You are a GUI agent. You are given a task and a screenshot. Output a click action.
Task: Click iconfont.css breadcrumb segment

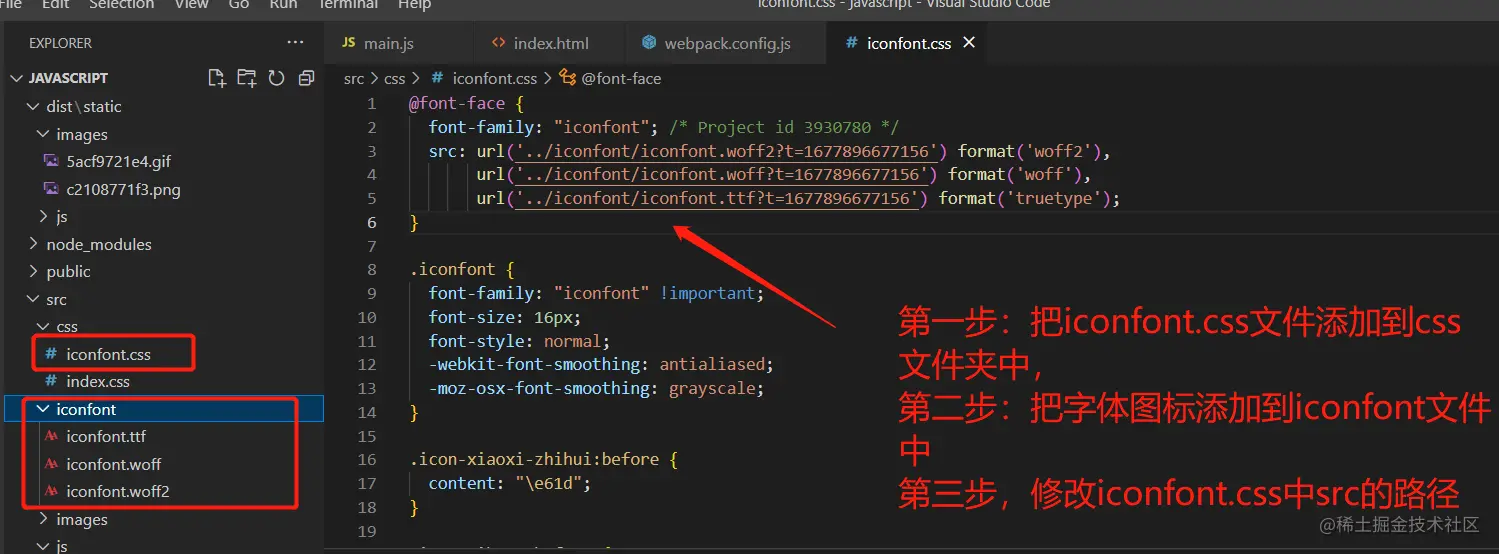pos(495,78)
